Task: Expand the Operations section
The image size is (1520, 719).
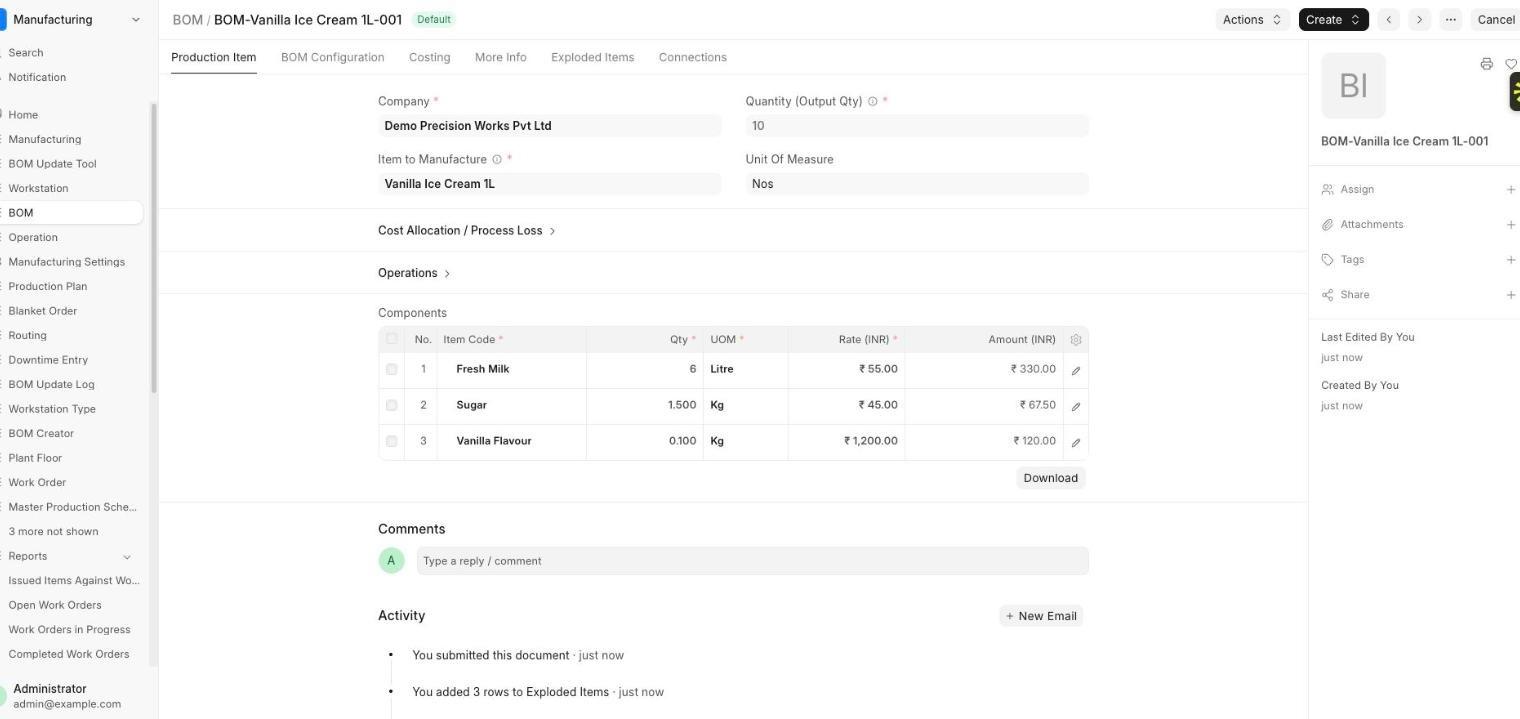Action: [x=414, y=273]
